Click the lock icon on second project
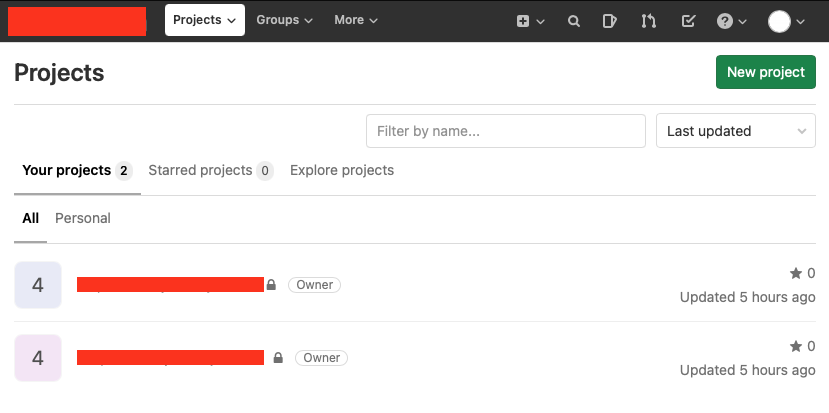Image resolution: width=829 pixels, height=413 pixels. point(278,358)
